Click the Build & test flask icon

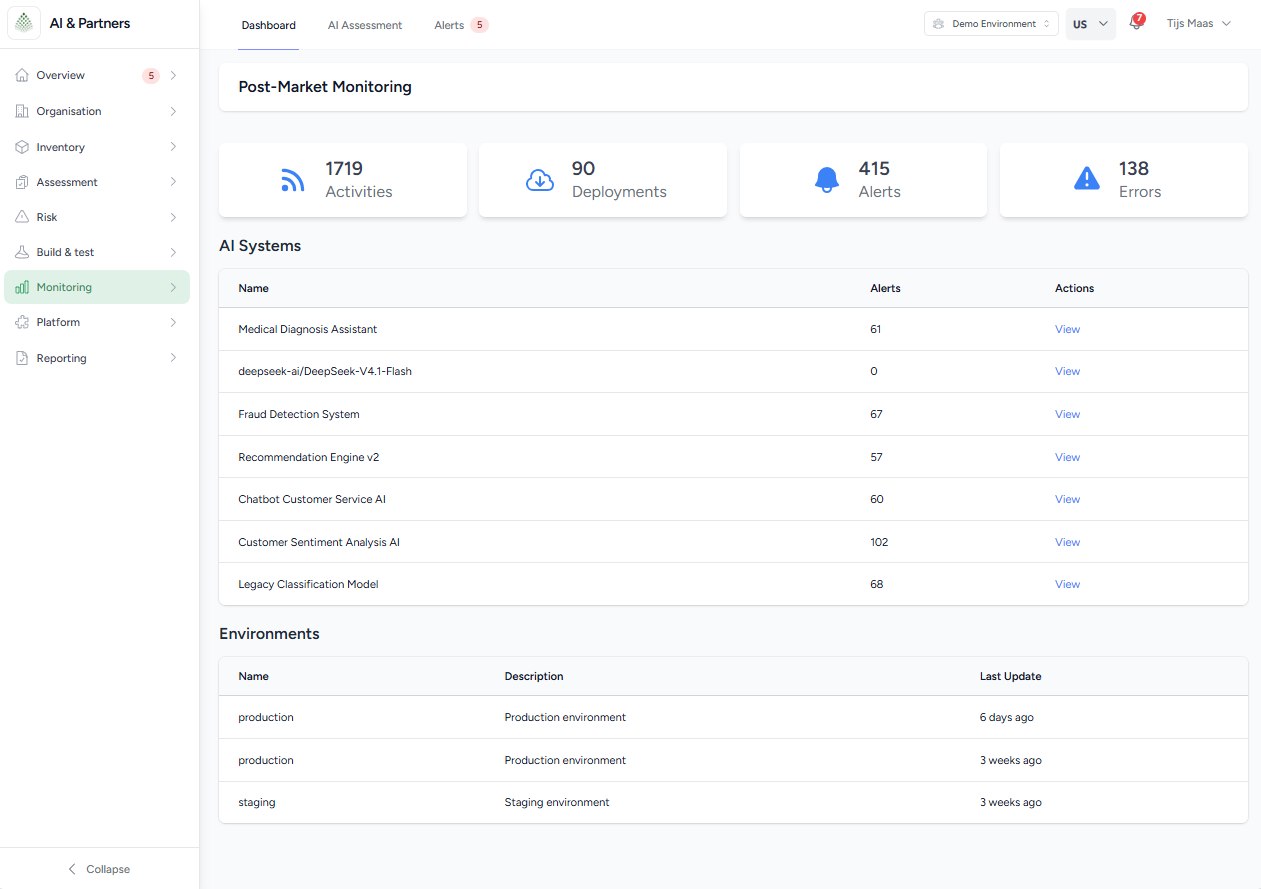click(x=22, y=252)
